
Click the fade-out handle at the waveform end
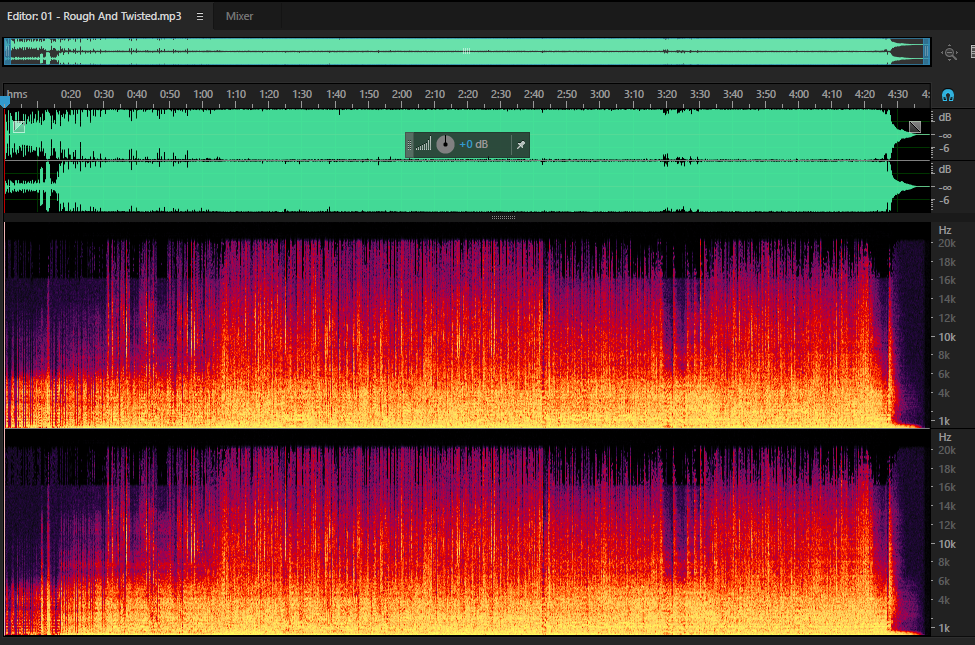coord(915,127)
